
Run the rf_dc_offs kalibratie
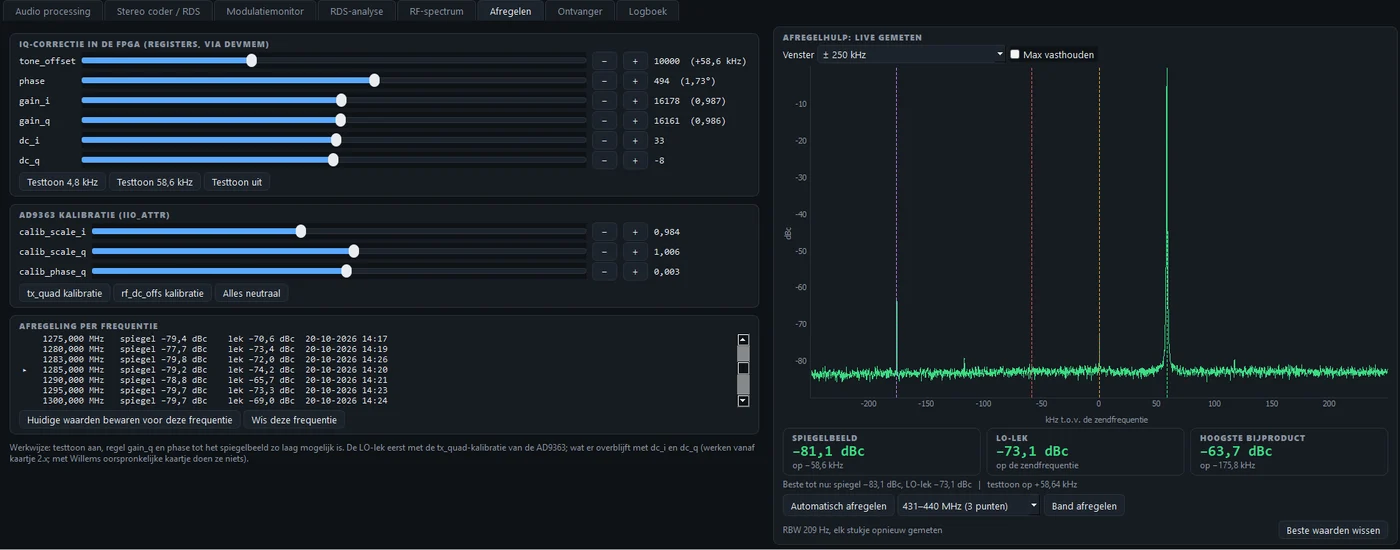click(162, 293)
